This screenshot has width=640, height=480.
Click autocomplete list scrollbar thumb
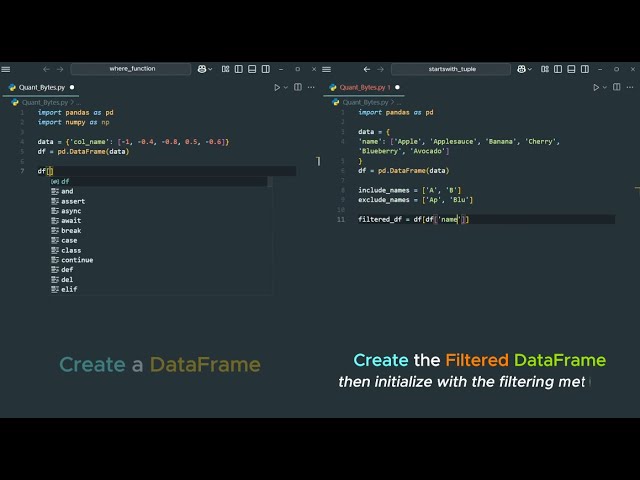tap(270, 182)
